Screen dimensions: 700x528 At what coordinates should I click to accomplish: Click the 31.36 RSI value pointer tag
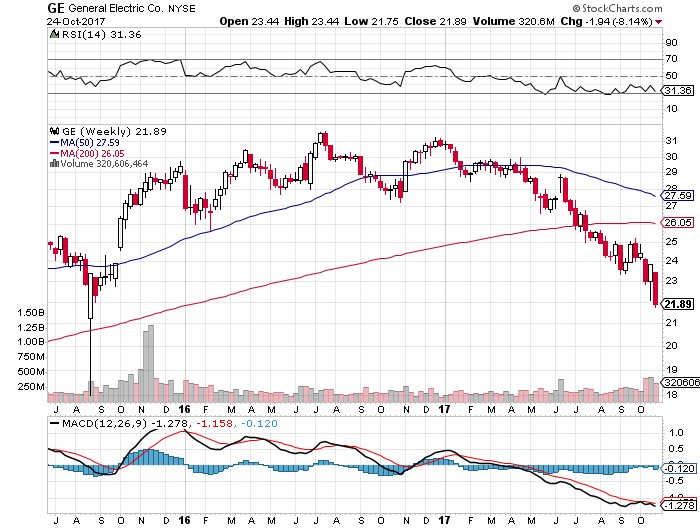(x=676, y=92)
